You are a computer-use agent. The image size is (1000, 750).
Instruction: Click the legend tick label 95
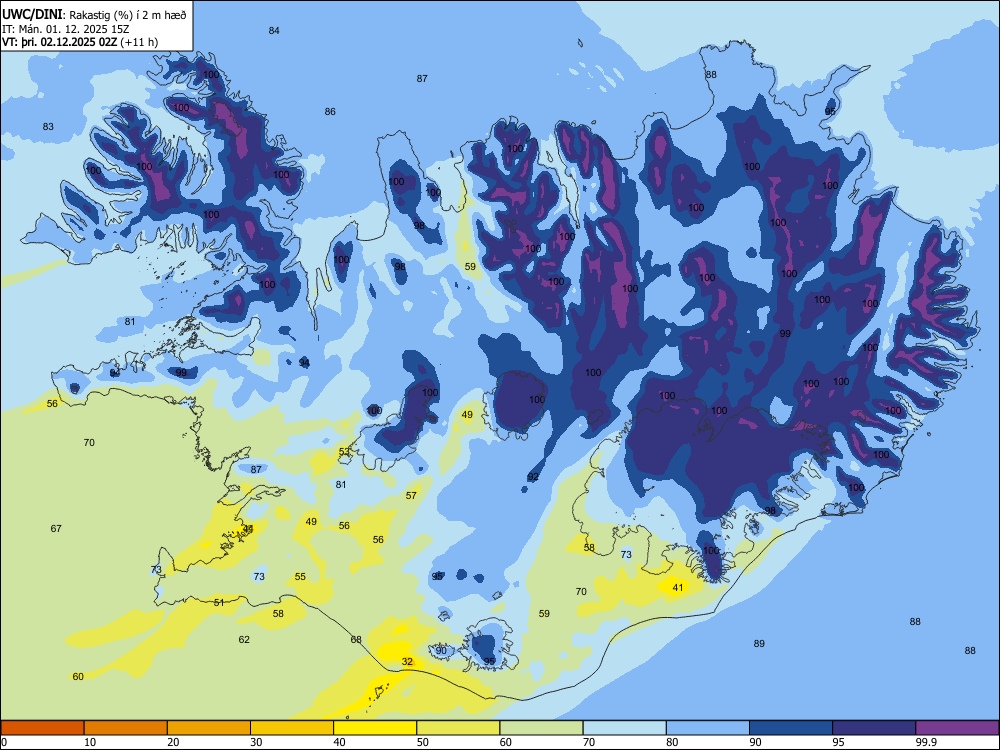[x=839, y=742]
